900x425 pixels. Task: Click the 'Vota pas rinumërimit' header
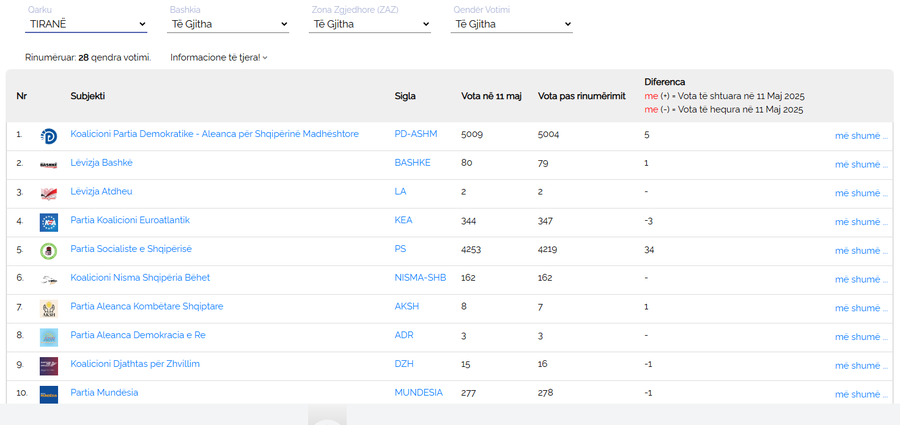point(581,96)
